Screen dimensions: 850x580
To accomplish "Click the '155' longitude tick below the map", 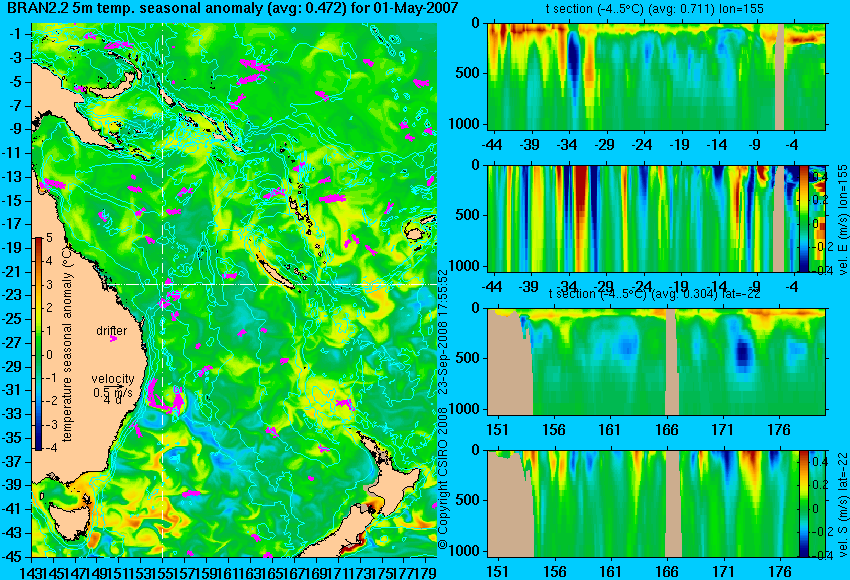I will (x=162, y=572).
